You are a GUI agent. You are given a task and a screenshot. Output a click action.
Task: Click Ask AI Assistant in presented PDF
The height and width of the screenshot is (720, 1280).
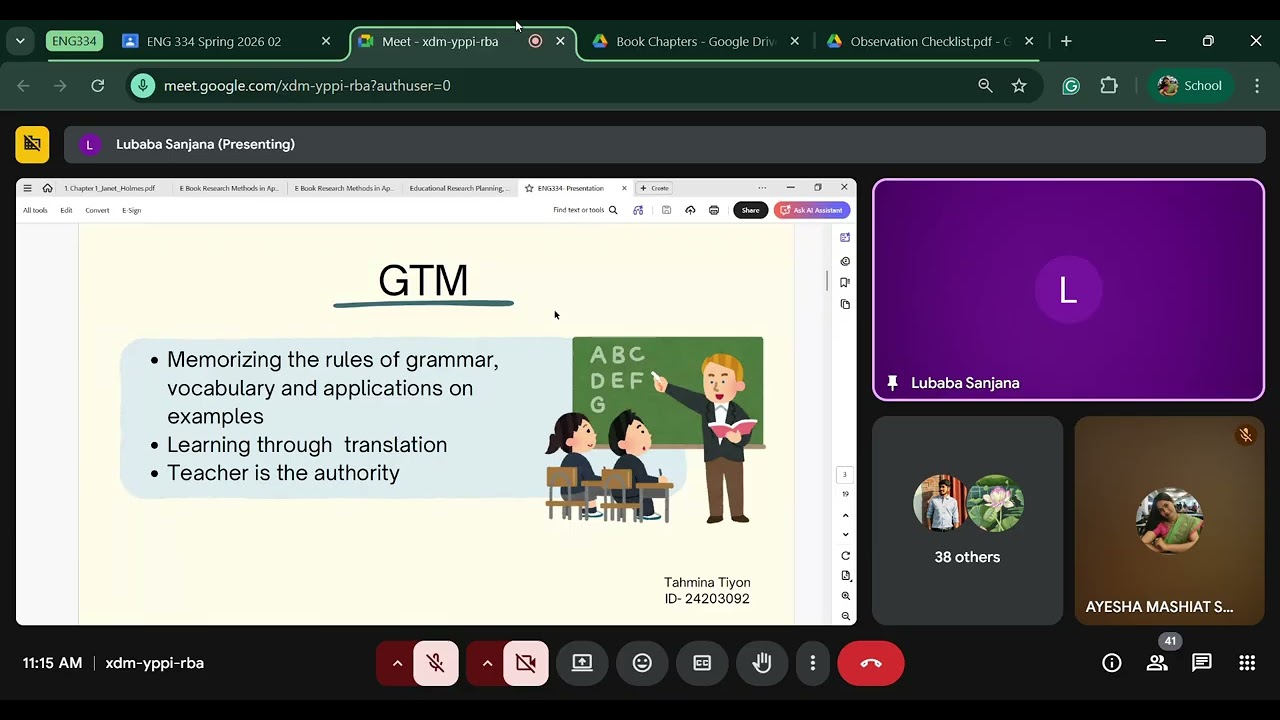coord(812,210)
